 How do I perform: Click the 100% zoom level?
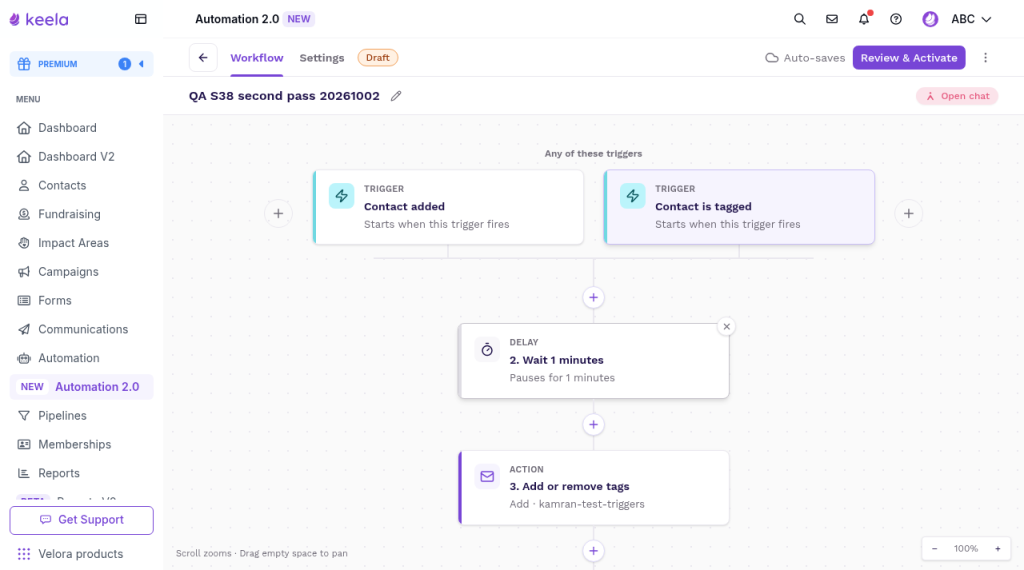click(966, 548)
